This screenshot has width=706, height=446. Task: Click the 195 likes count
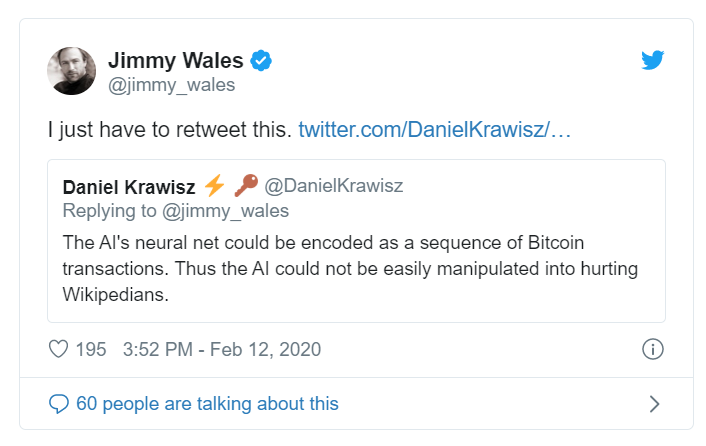click(x=90, y=349)
